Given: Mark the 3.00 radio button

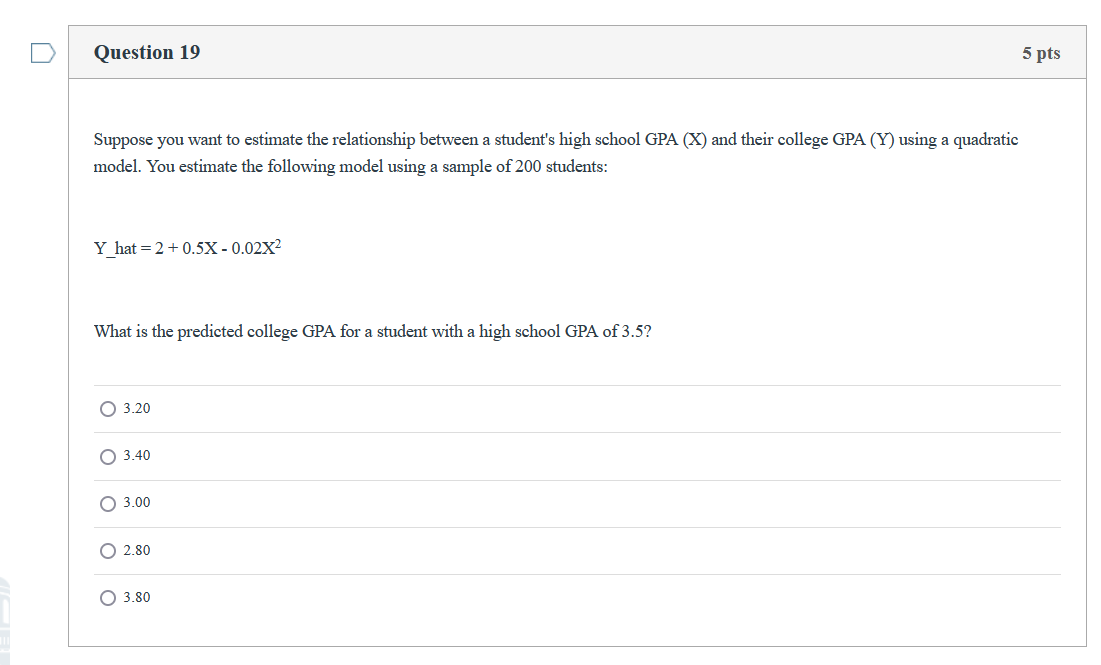Looking at the screenshot, I should (x=107, y=503).
